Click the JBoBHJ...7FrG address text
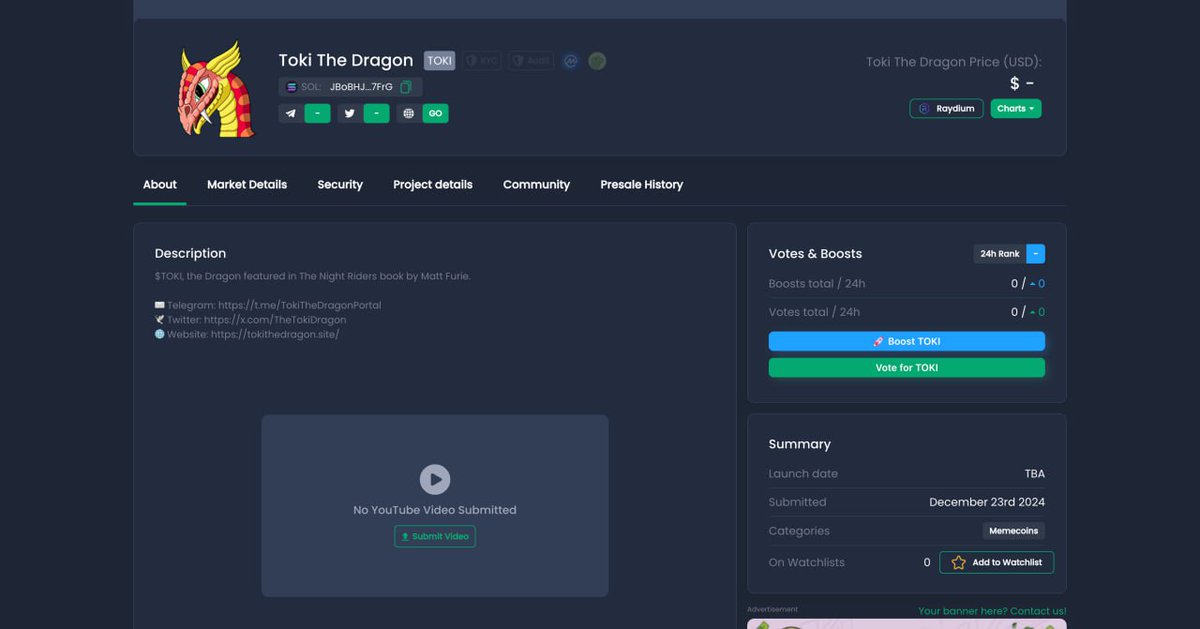The height and width of the screenshot is (629, 1200). pos(361,87)
